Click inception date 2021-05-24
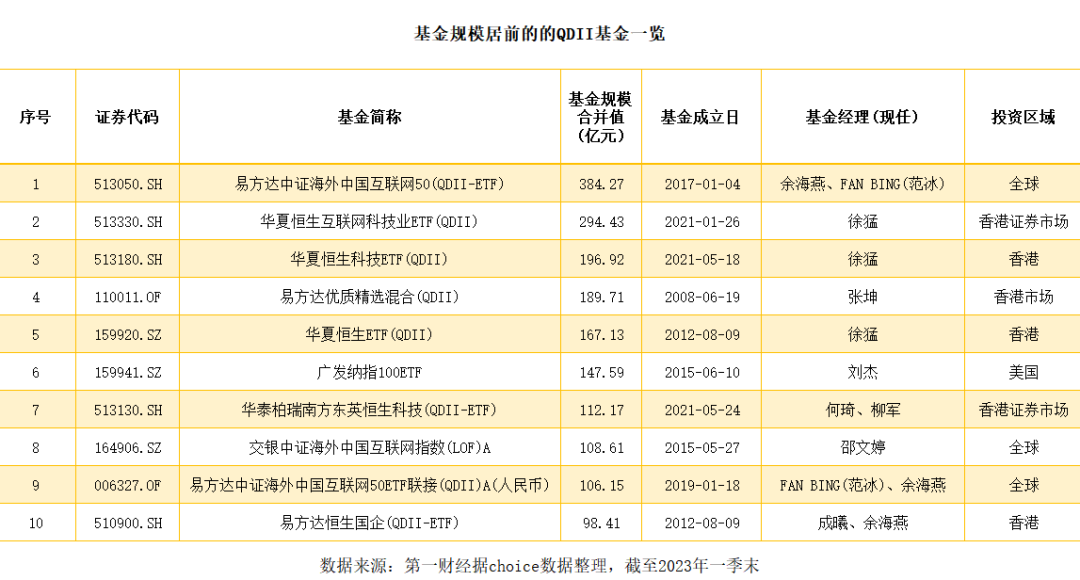 coord(702,410)
